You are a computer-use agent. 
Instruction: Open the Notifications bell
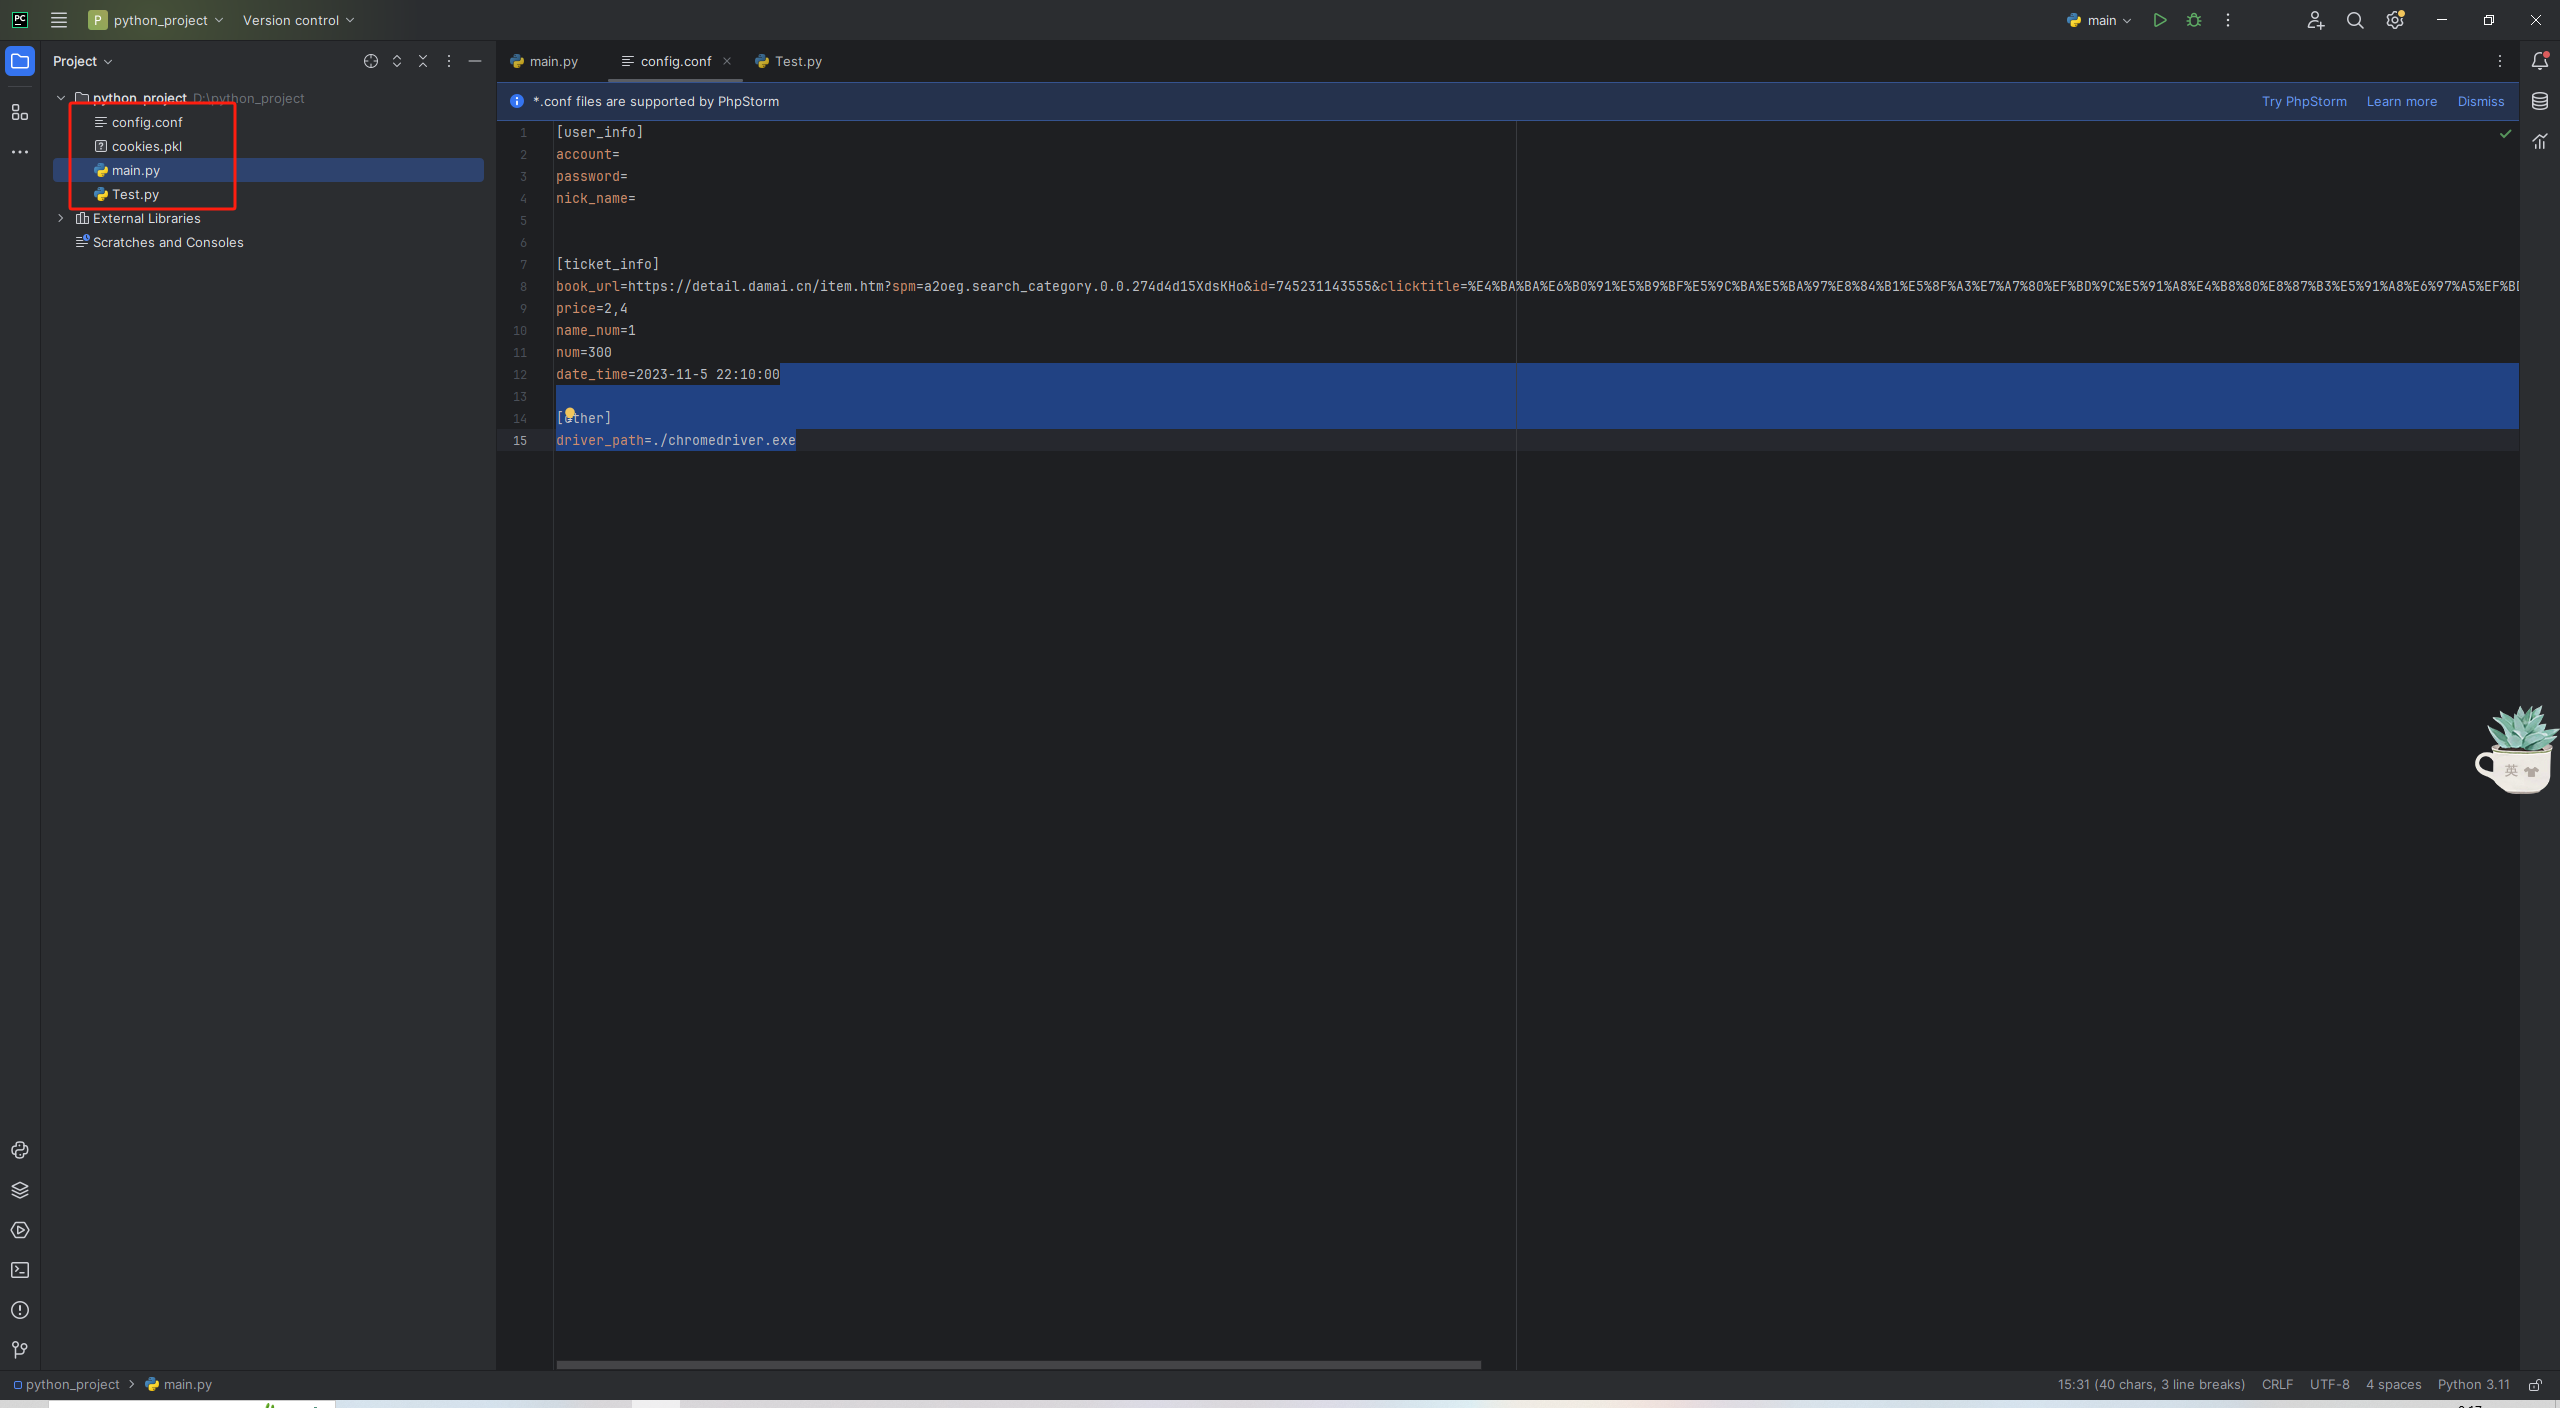point(2539,61)
